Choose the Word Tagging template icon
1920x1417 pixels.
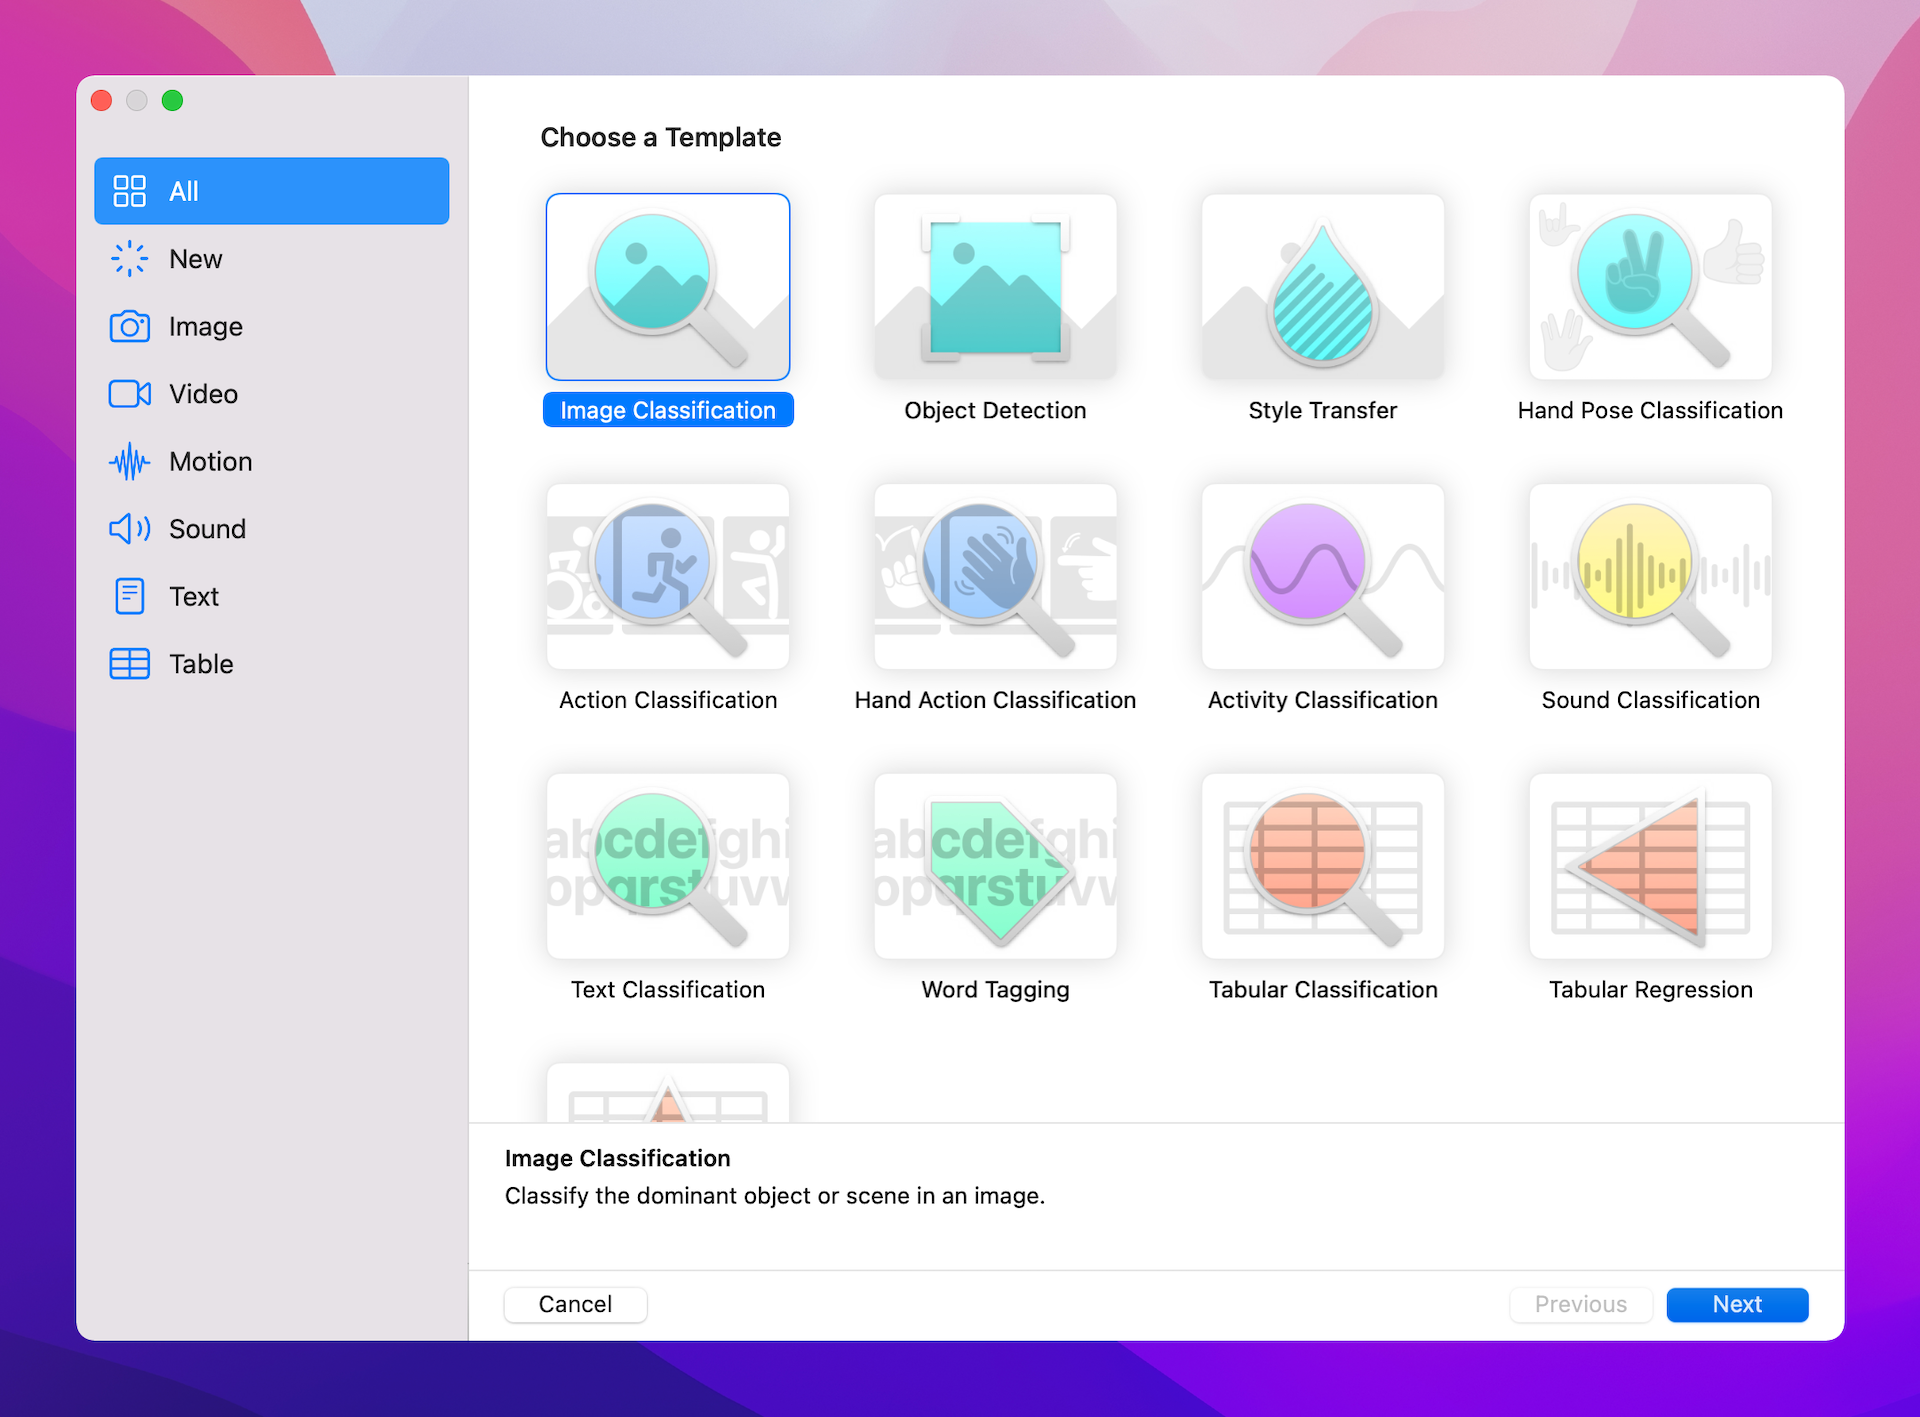[x=995, y=866]
